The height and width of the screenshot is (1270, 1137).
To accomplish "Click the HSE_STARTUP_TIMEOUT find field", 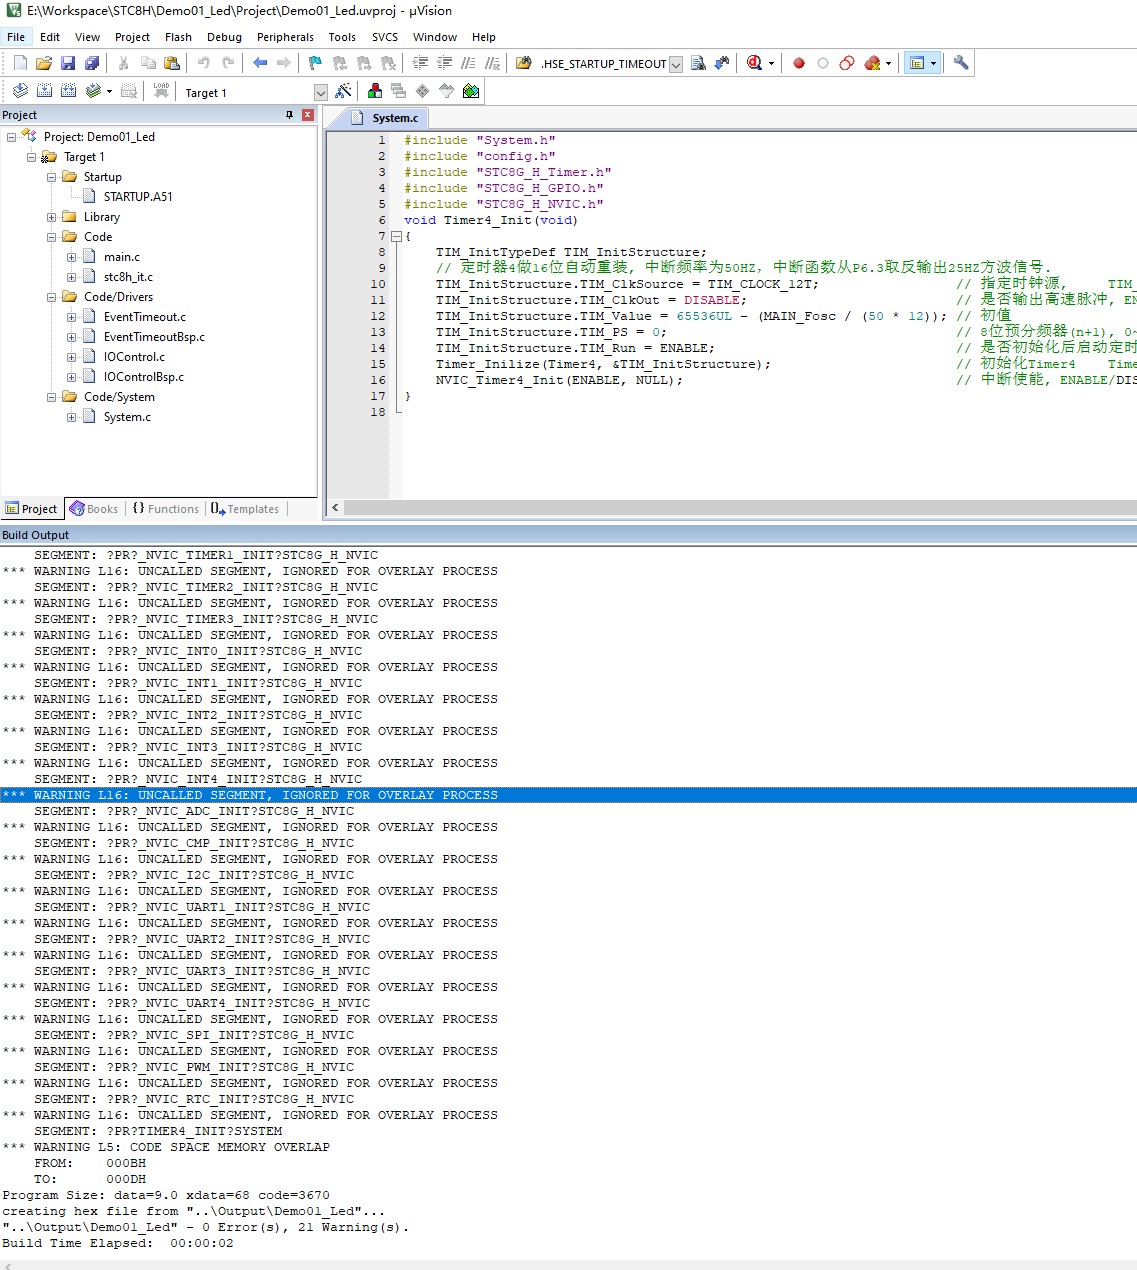I will [603, 64].
